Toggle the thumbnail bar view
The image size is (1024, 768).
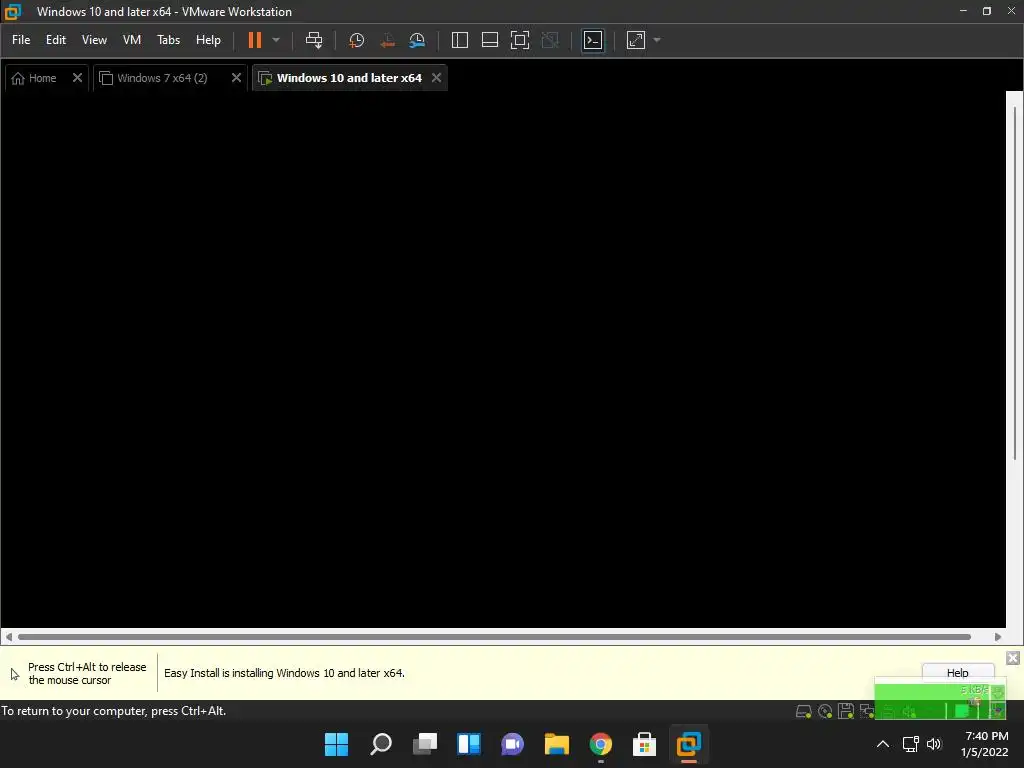(x=490, y=40)
